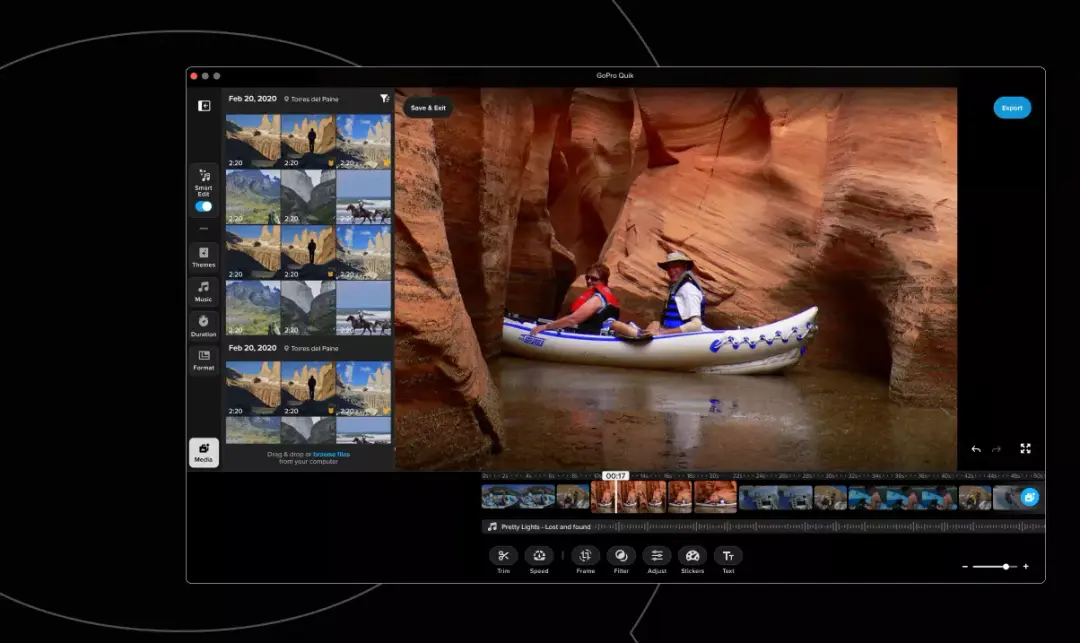Open the Duration settings
The width and height of the screenshot is (1080, 643).
203,326
